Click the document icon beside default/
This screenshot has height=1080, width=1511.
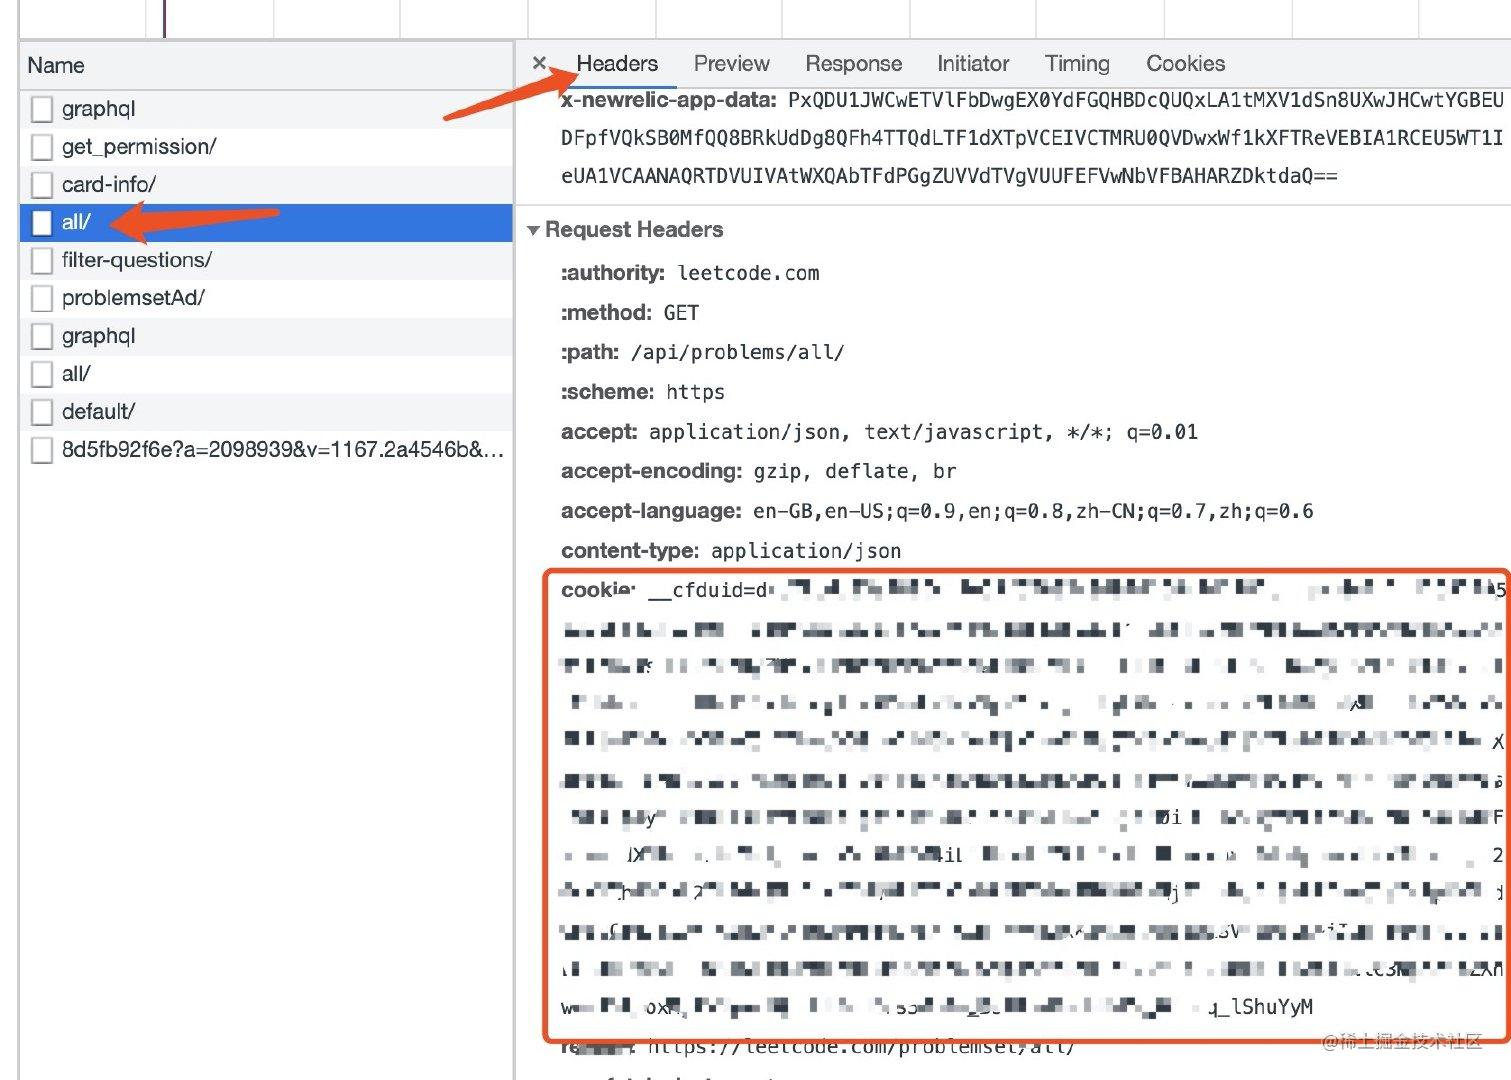click(41, 412)
